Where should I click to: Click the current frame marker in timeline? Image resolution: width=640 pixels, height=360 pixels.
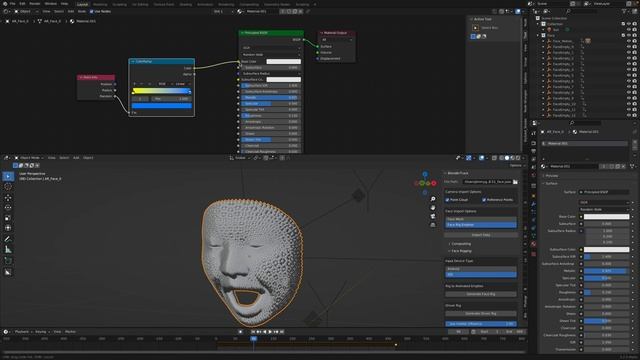[x=253, y=338]
